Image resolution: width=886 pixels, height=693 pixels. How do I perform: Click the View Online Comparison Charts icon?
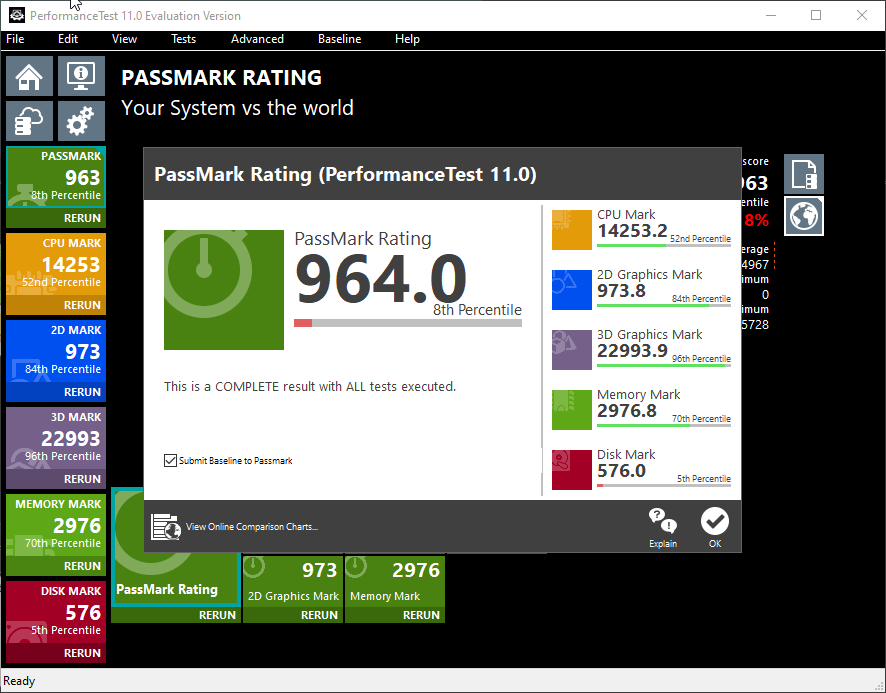click(x=165, y=526)
